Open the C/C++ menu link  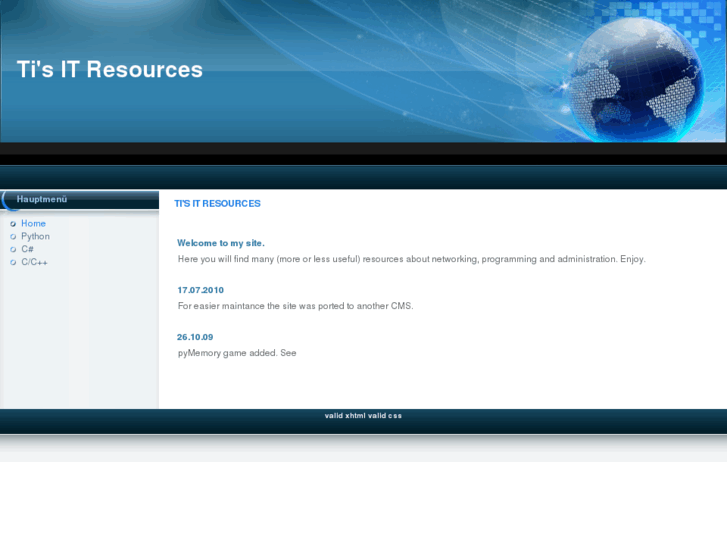[x=34, y=262]
